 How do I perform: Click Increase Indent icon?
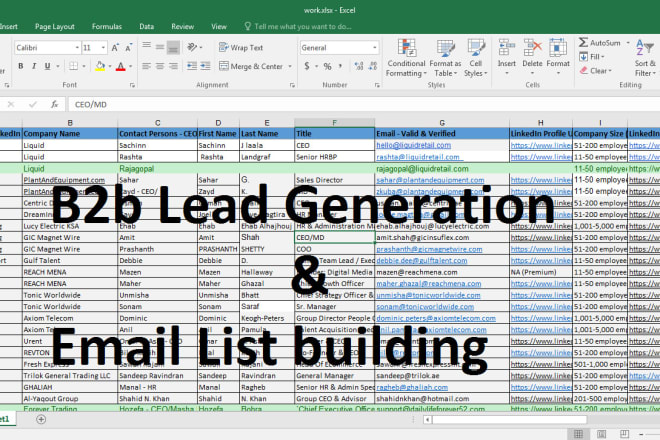click(x=205, y=66)
